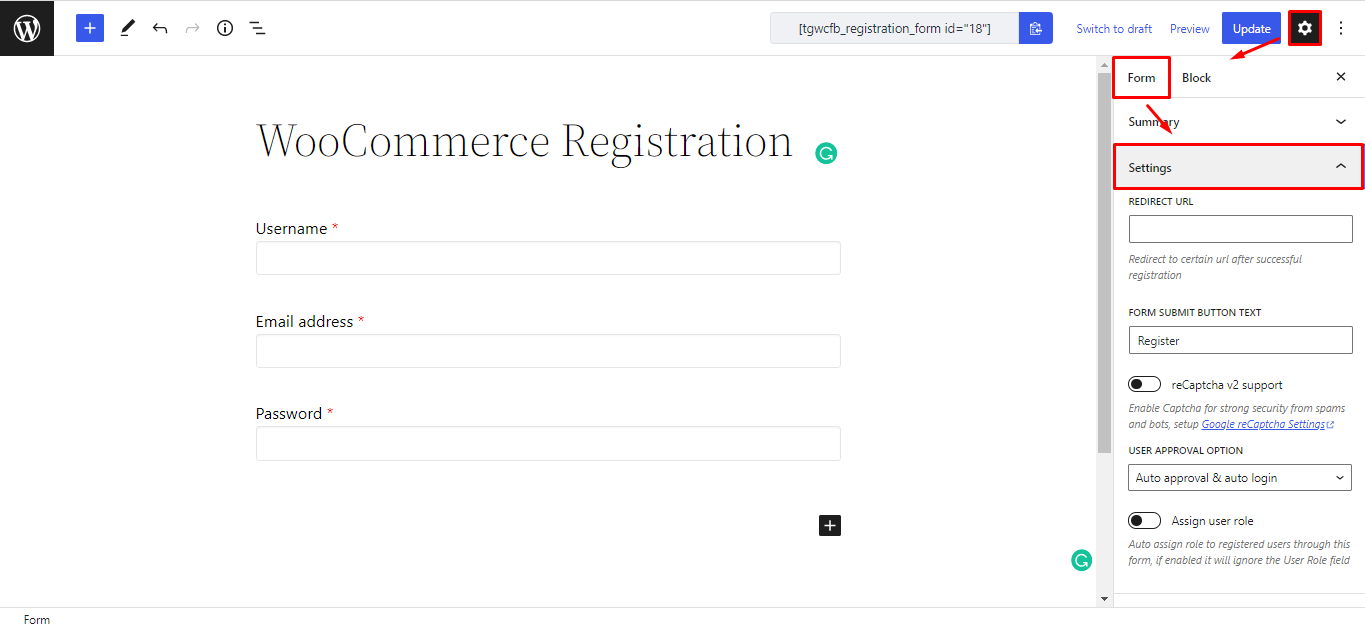Add a new block below the form

pyautogui.click(x=829, y=524)
